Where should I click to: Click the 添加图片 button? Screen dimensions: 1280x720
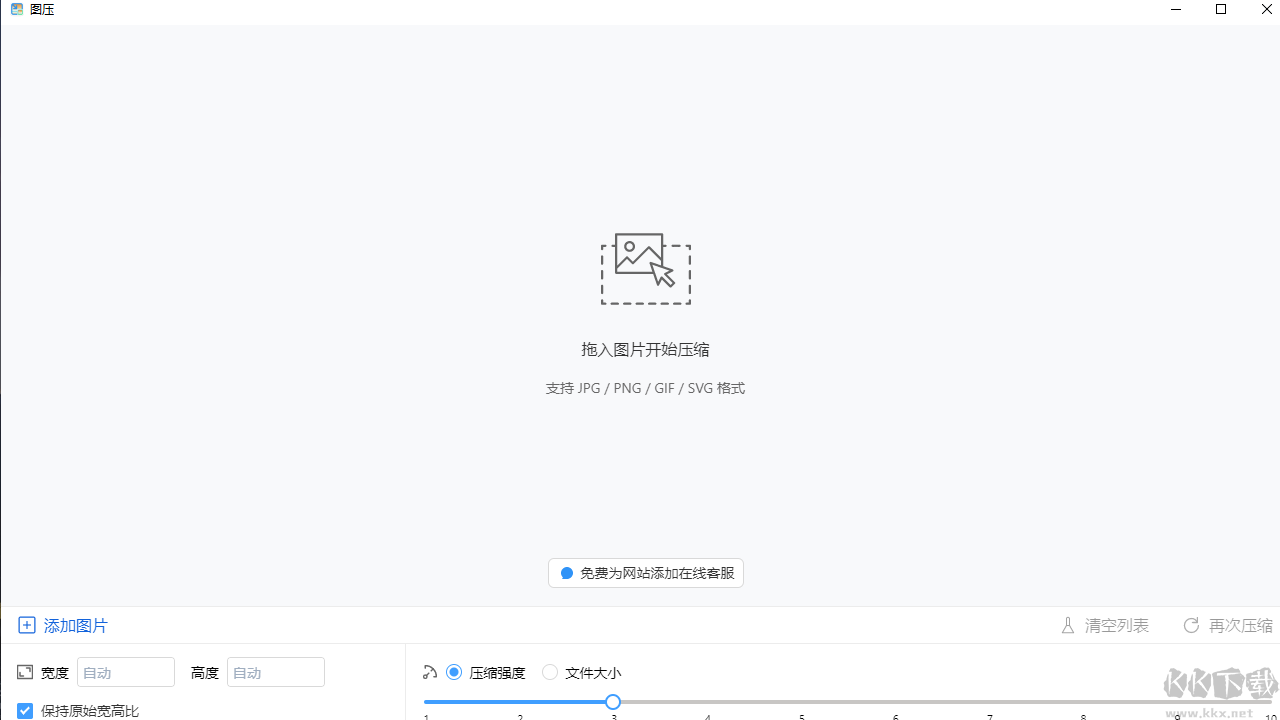click(63, 625)
